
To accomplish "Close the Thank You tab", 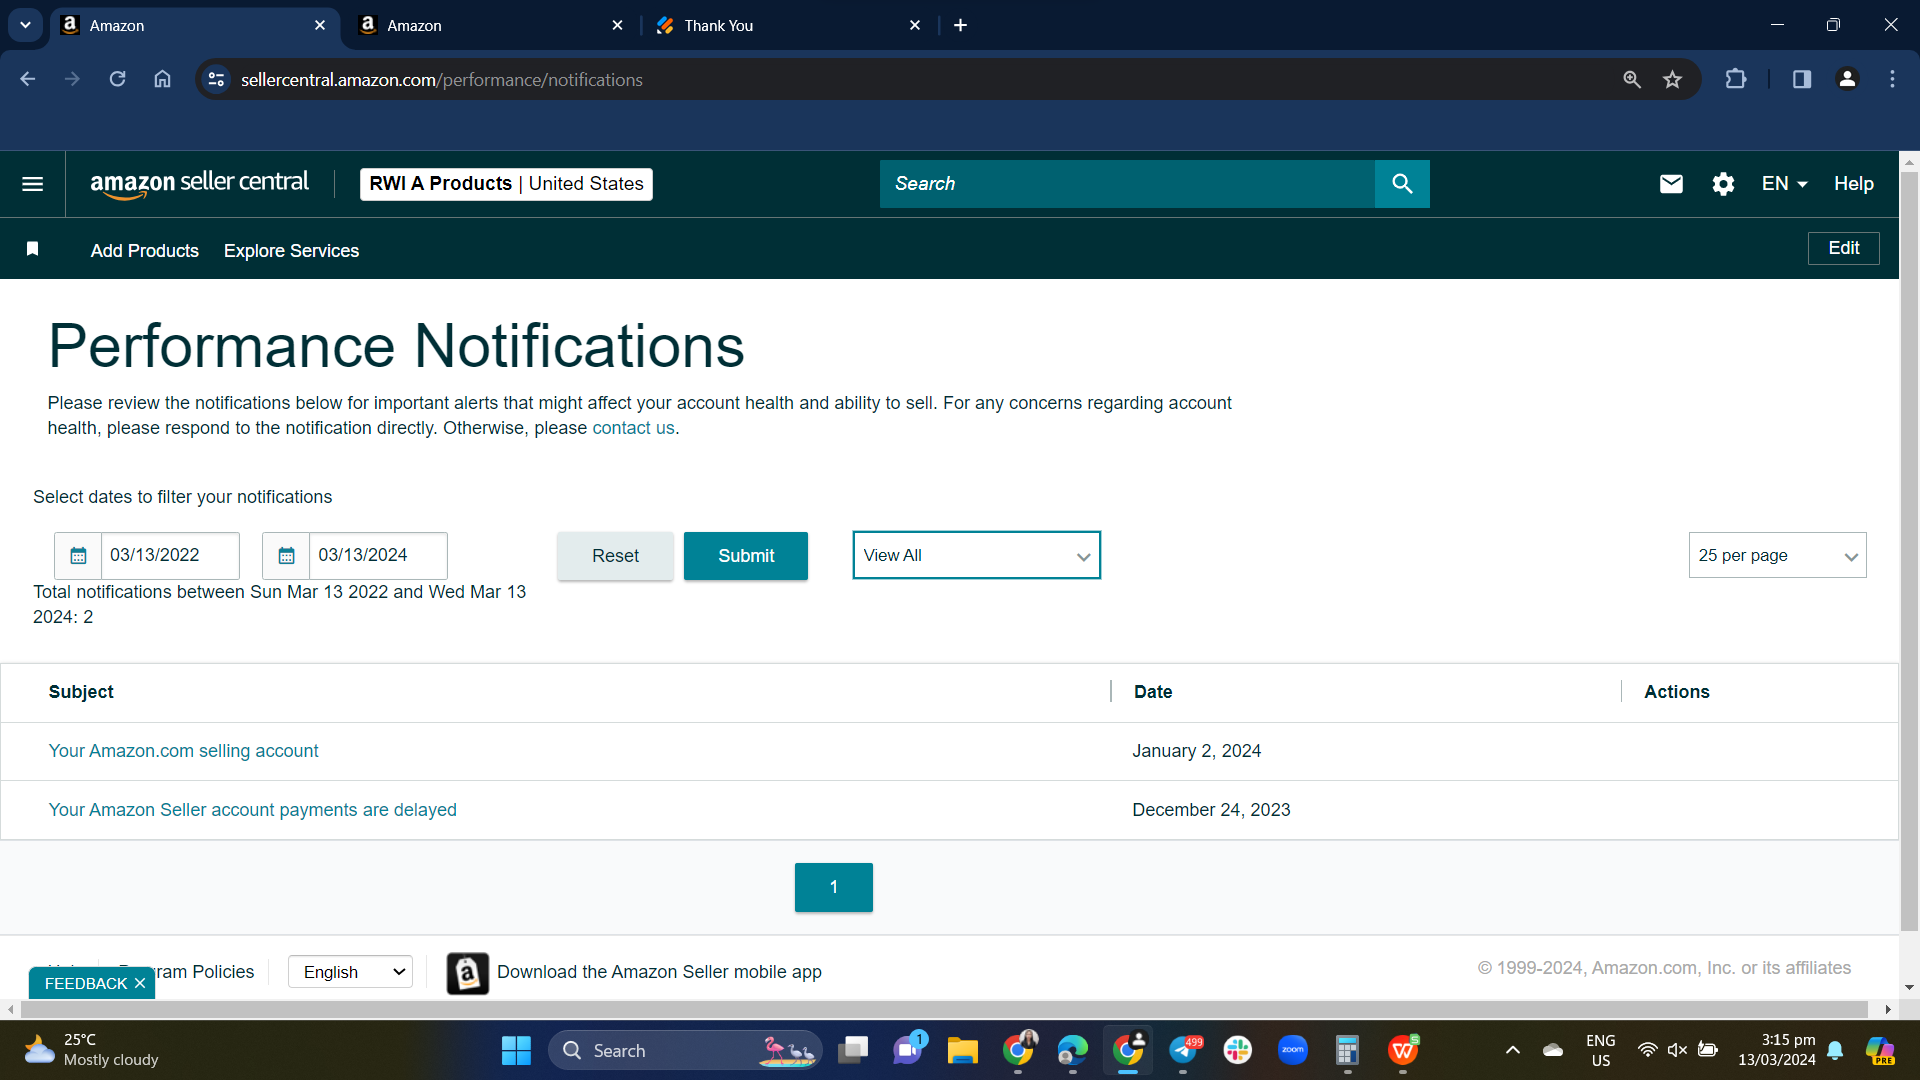I will click(x=915, y=25).
